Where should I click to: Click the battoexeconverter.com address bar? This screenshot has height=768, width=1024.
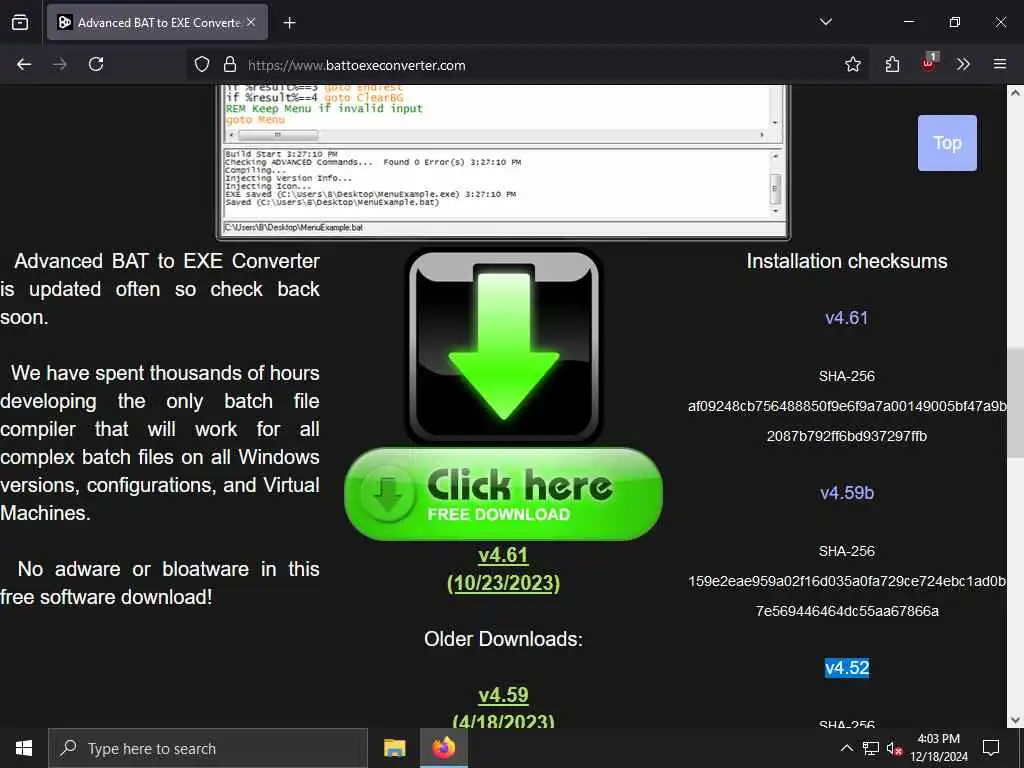coord(526,65)
